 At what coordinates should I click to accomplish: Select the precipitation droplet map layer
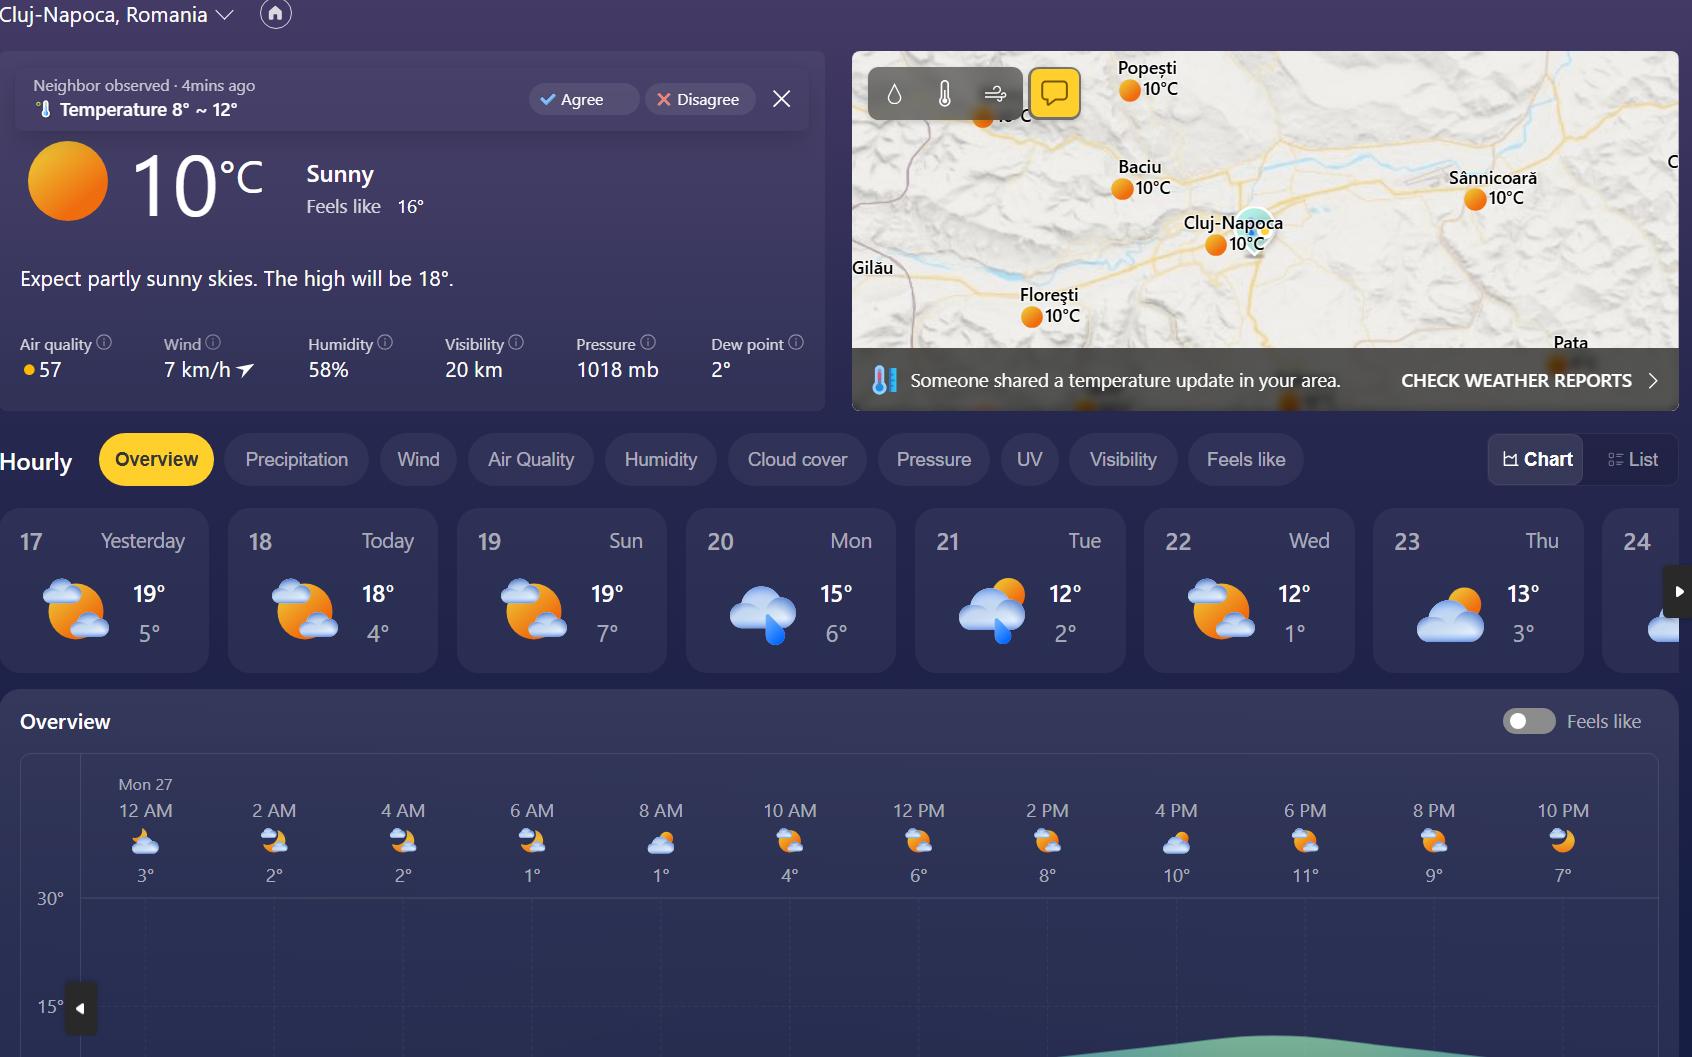pyautogui.click(x=894, y=94)
